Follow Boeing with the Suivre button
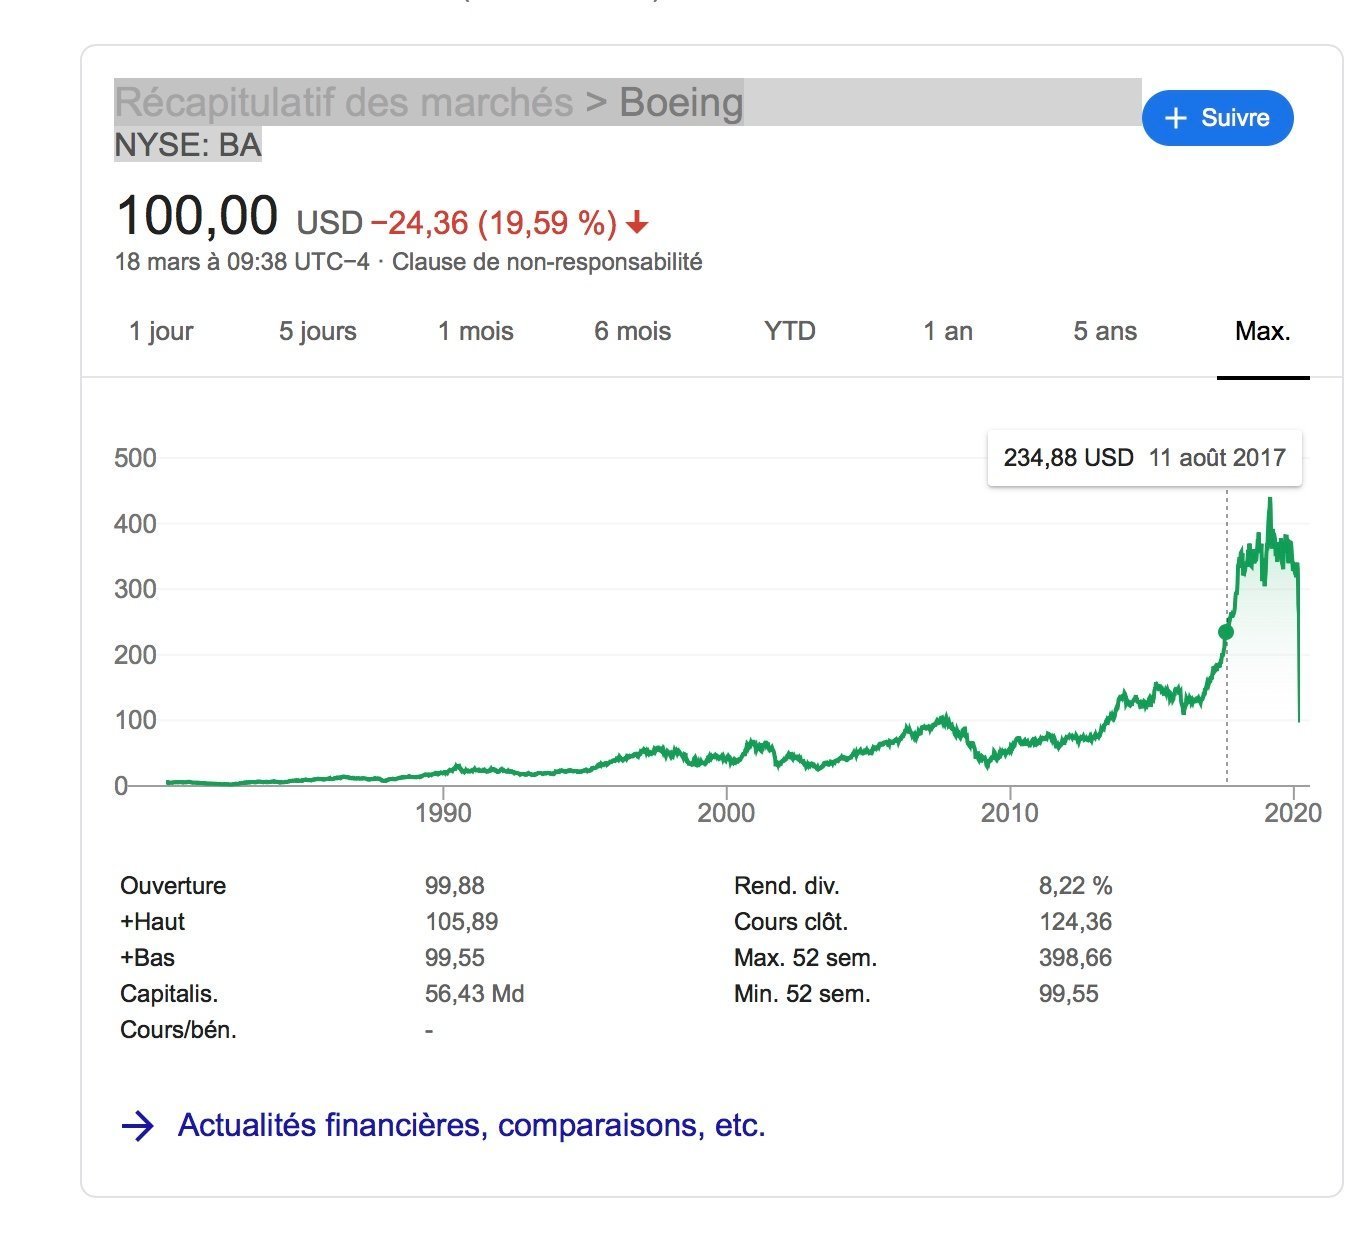This screenshot has width=1368, height=1236. click(1217, 118)
